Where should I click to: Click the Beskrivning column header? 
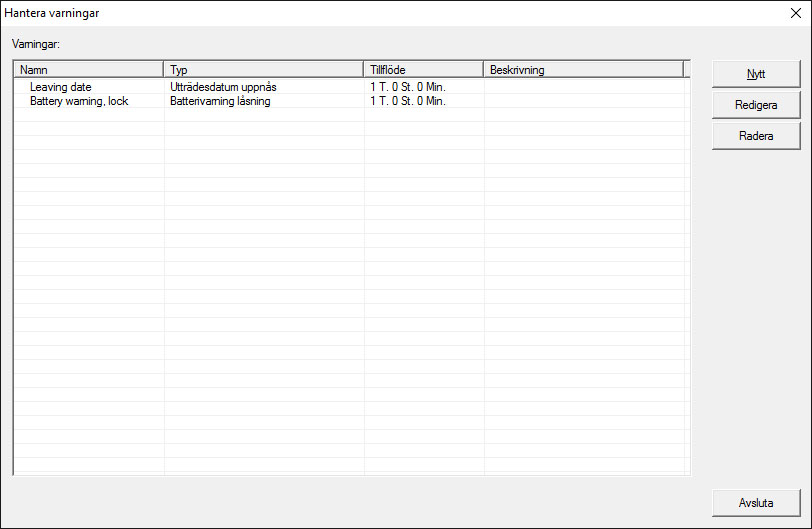click(x=583, y=70)
